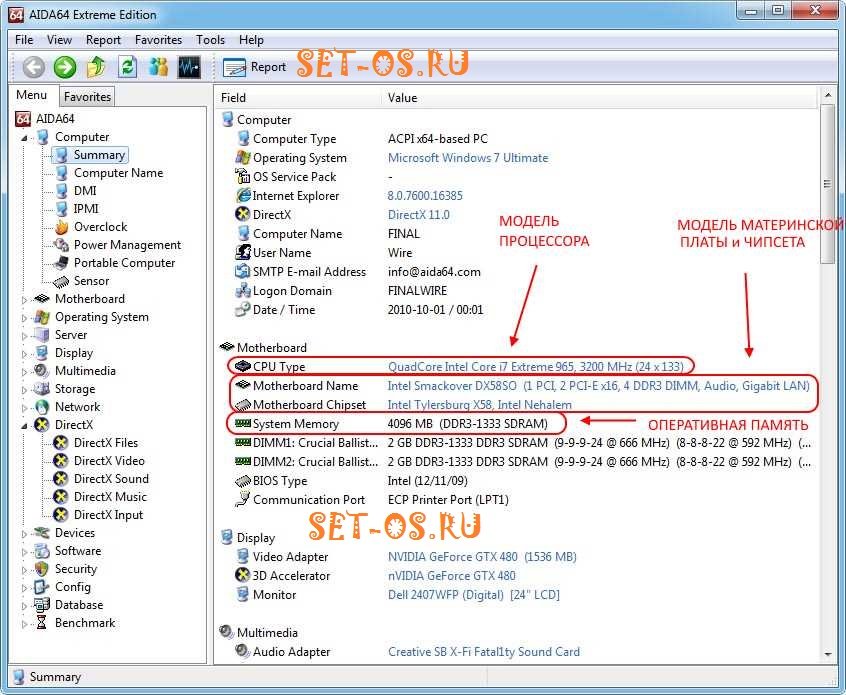Open the waveform monitor toolbar icon

pos(189,67)
